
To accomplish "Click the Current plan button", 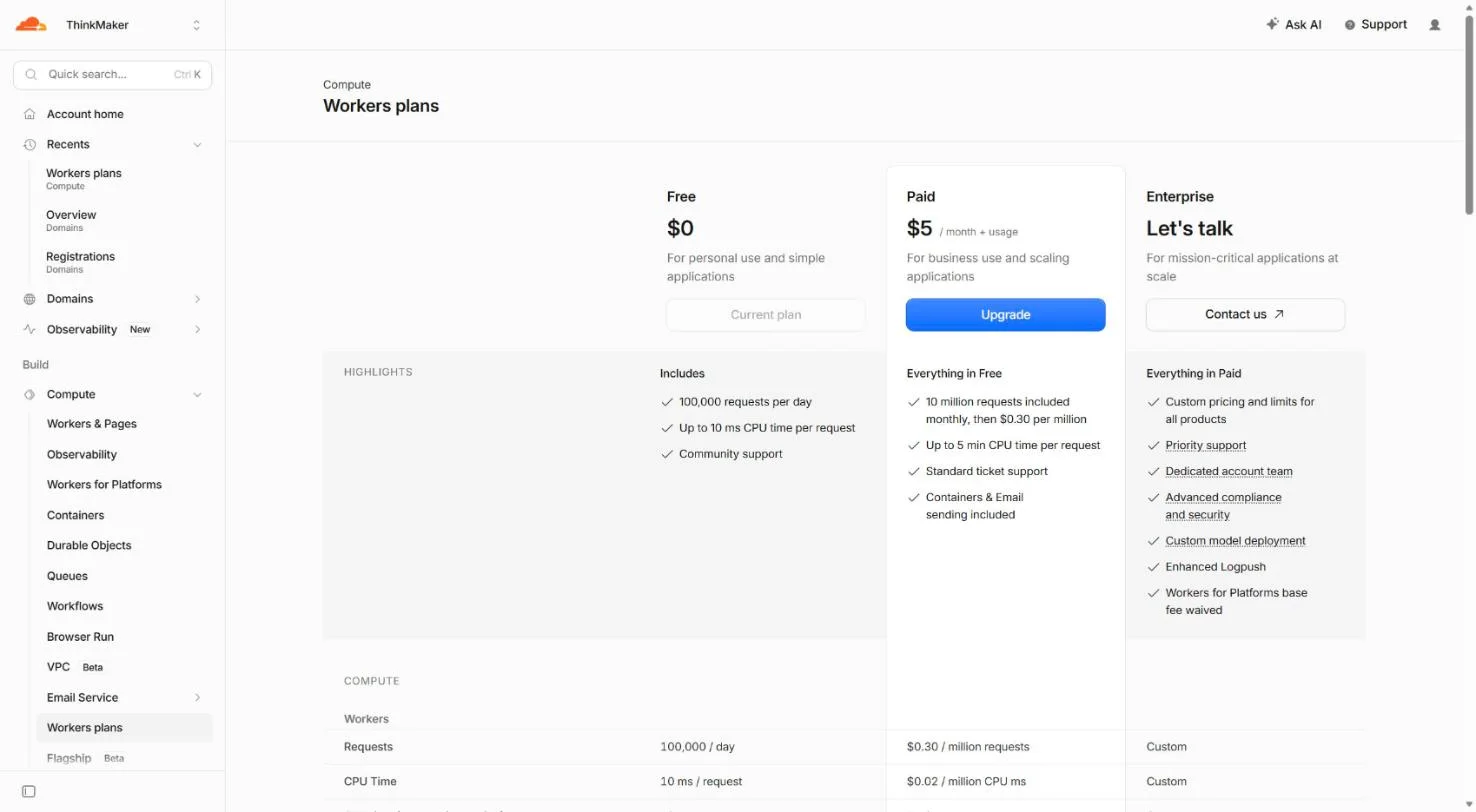I will 765,314.
